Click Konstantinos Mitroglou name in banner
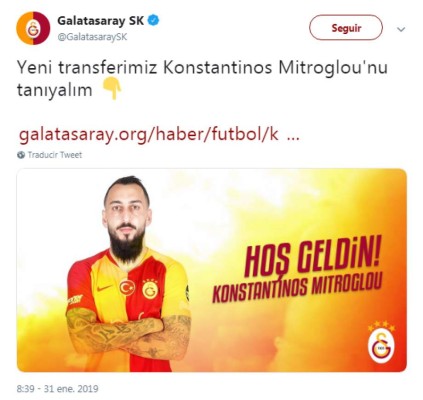423x400 pixels. click(297, 289)
